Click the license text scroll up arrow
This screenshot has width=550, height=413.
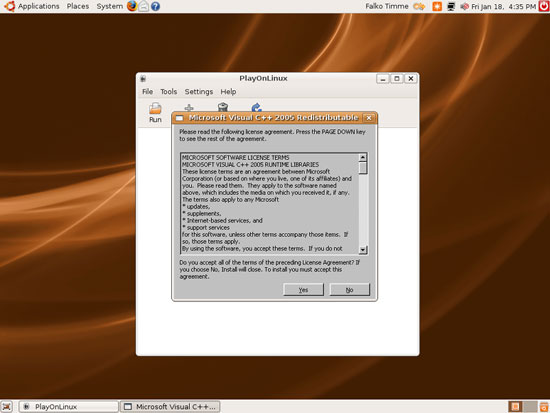(x=363, y=157)
